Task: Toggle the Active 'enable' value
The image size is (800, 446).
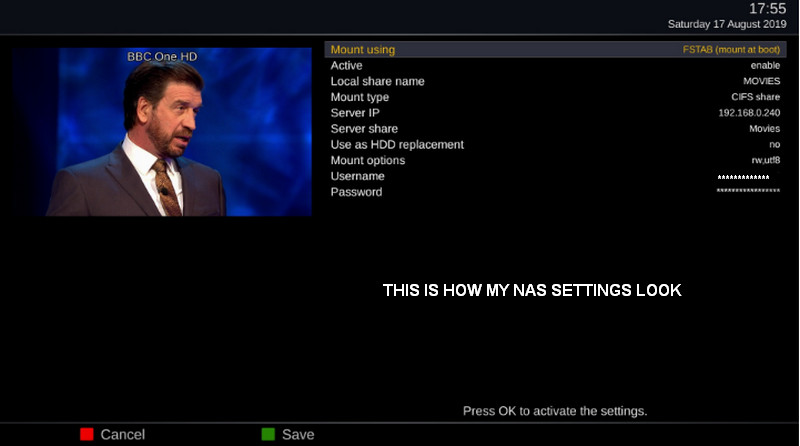Action: 765,65
